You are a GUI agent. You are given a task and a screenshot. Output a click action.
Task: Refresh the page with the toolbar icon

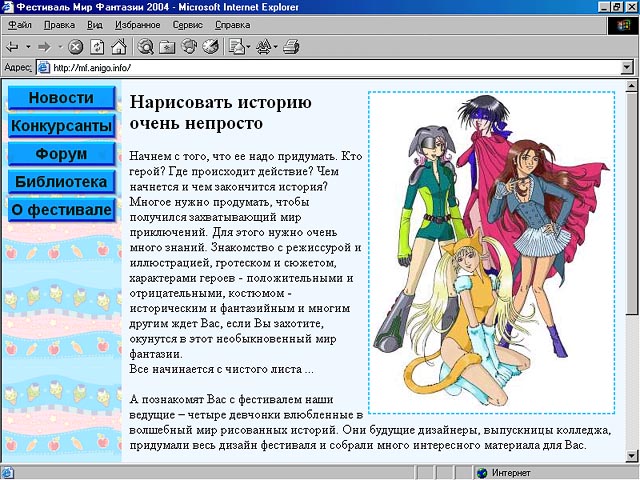click(97, 46)
